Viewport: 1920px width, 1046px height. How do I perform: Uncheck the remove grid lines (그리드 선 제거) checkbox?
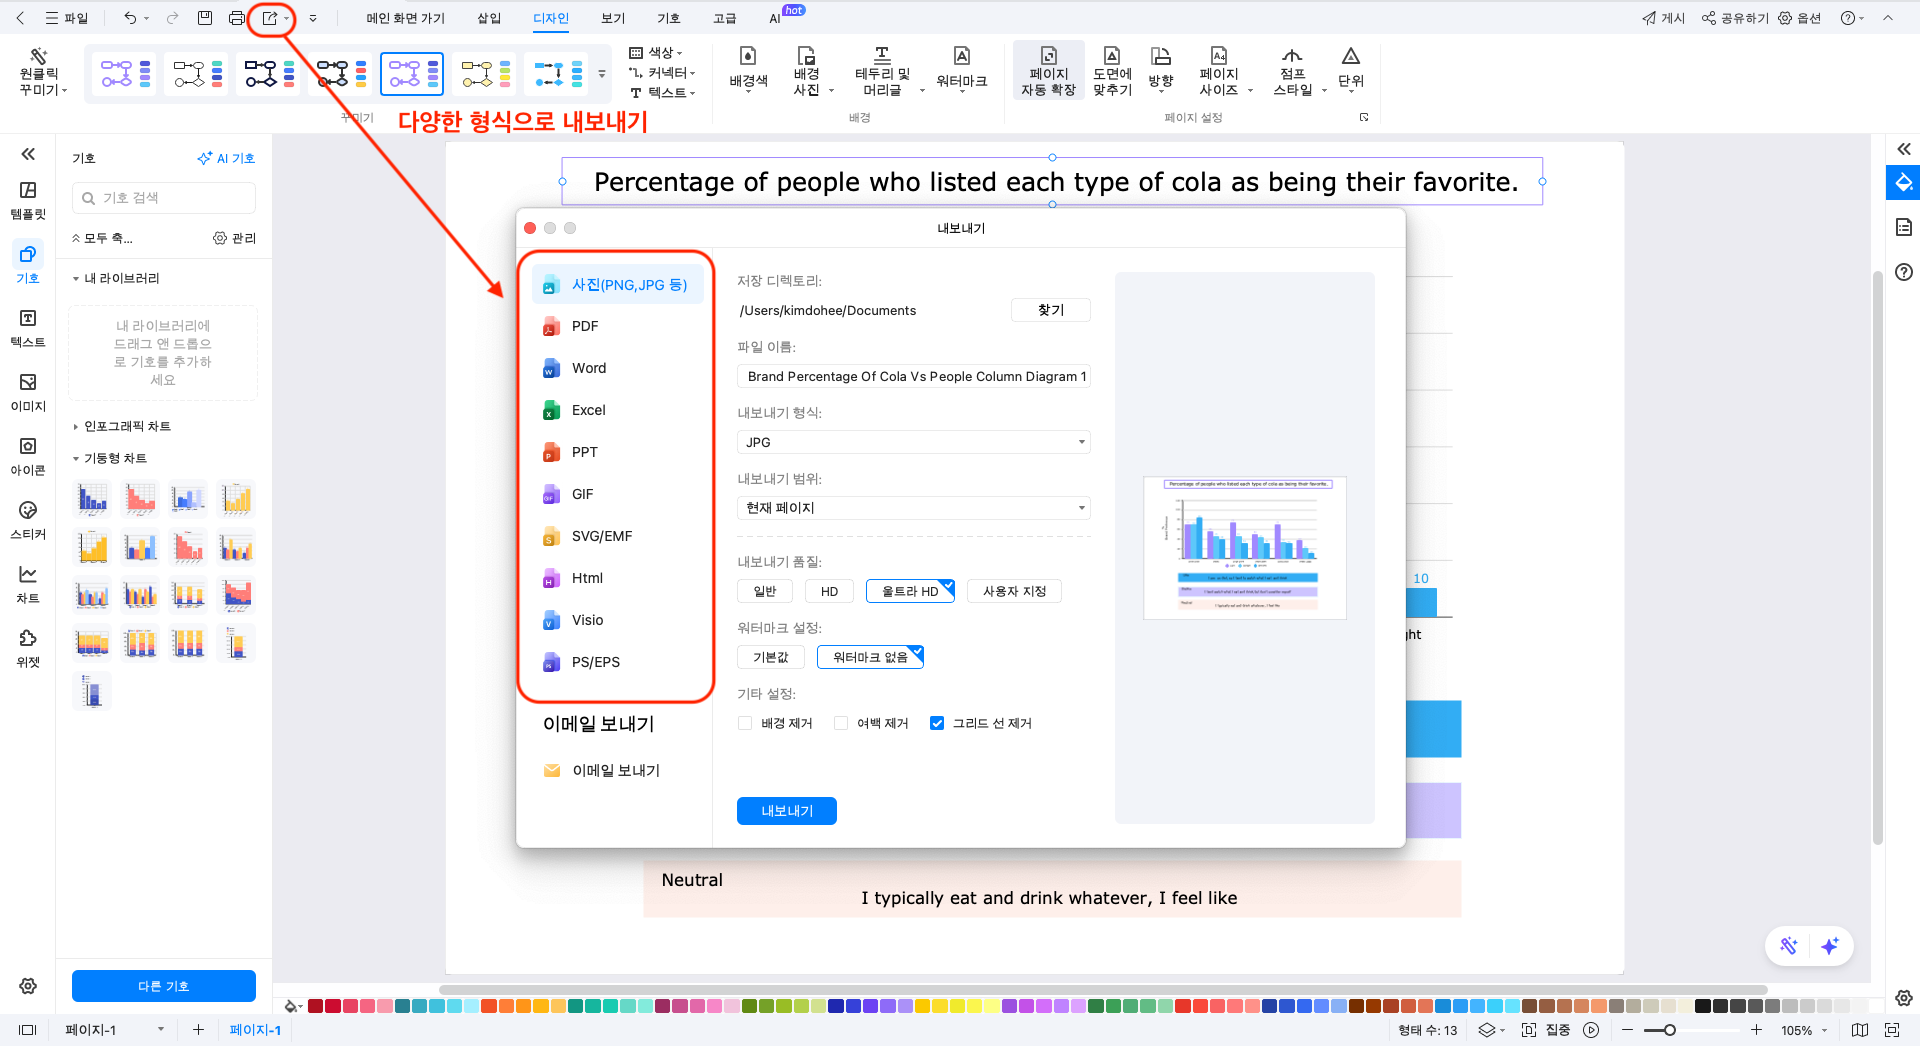tap(937, 723)
